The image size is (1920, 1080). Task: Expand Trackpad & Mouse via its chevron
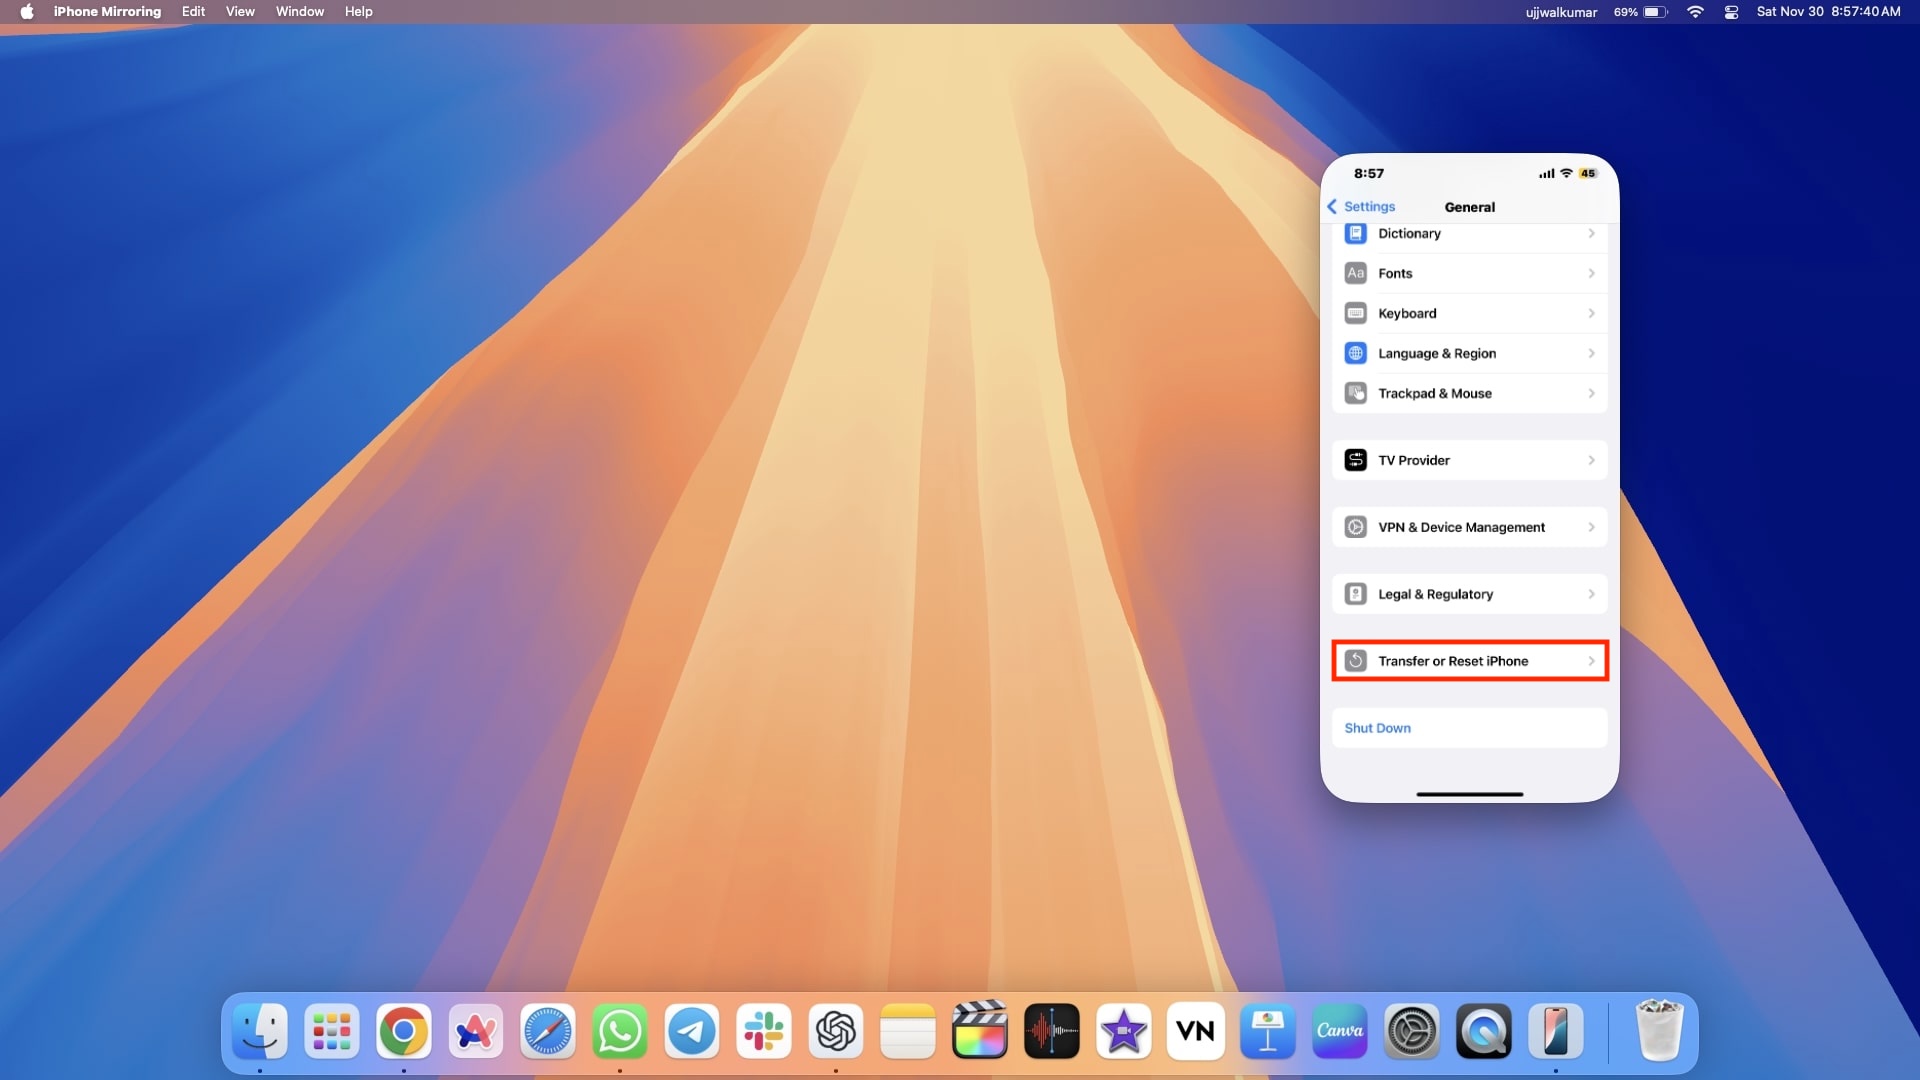[1591, 393]
